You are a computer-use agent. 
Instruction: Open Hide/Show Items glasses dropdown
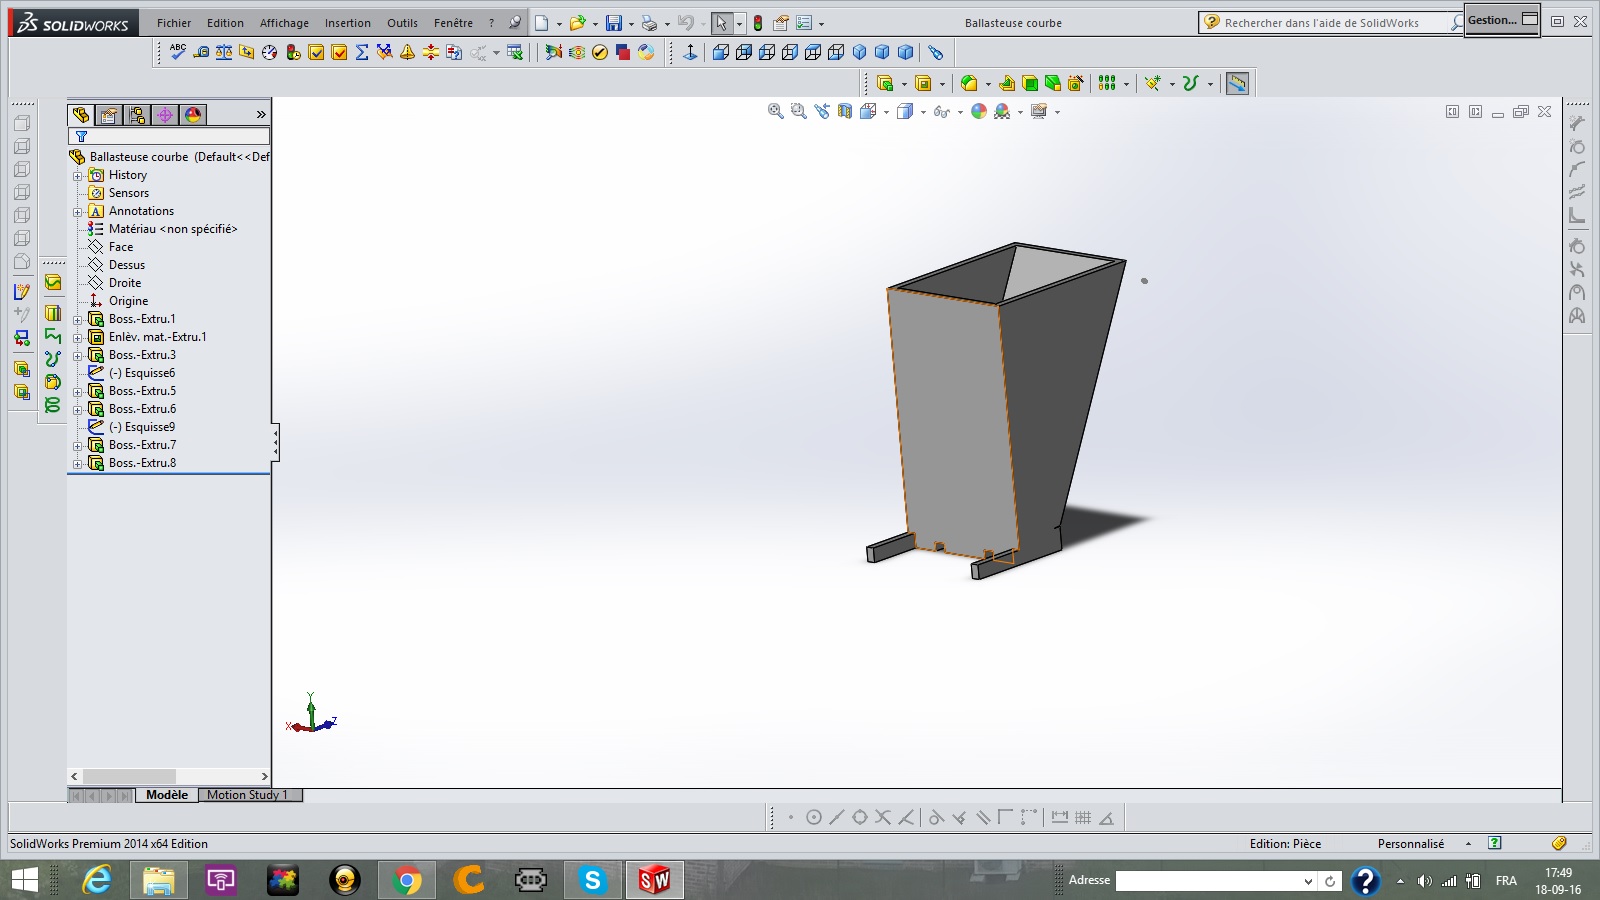click(x=960, y=112)
